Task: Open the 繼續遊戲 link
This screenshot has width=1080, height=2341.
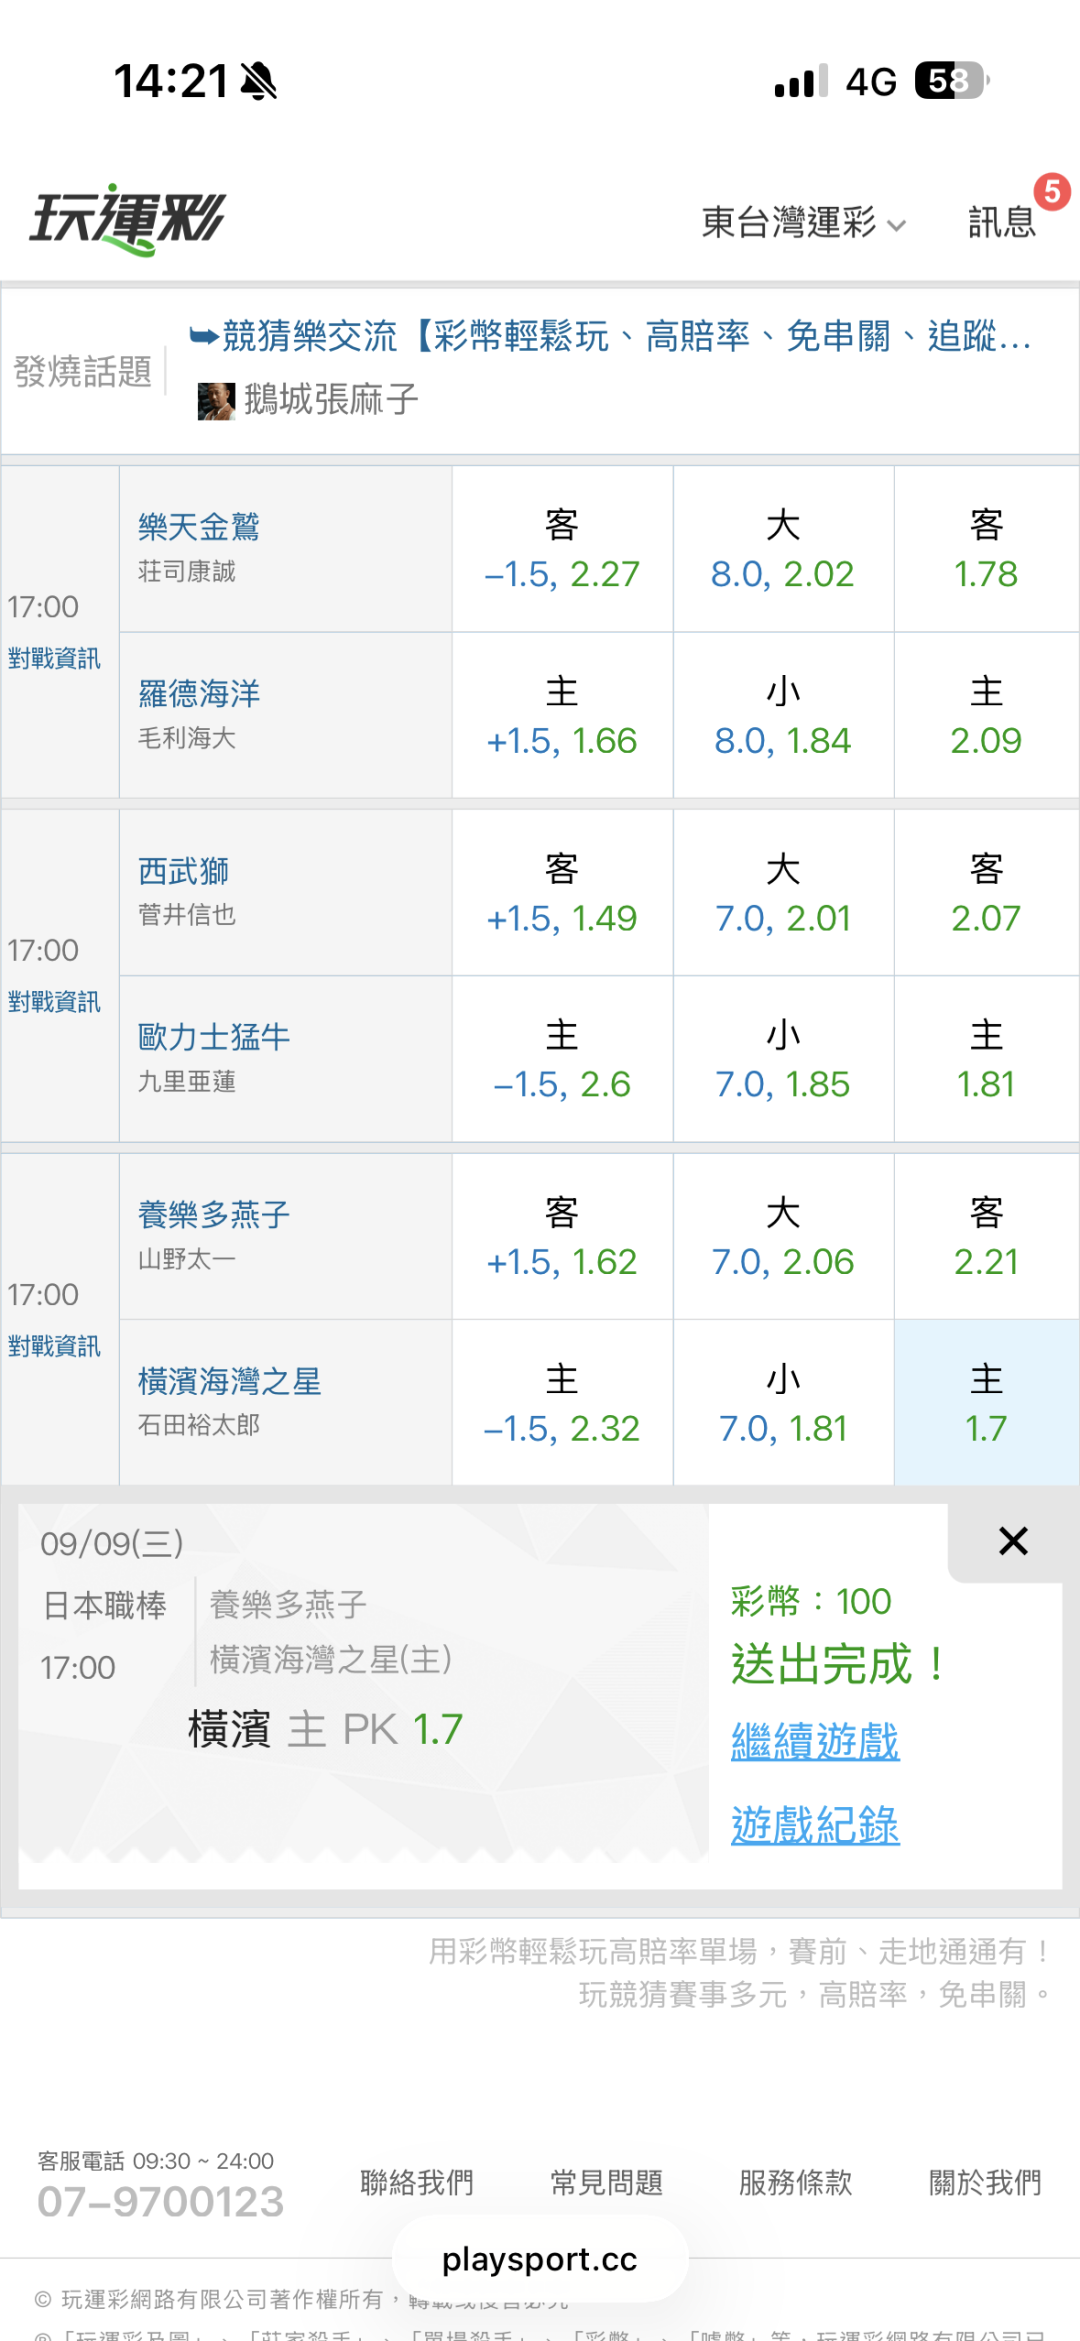Action: pos(815,1741)
